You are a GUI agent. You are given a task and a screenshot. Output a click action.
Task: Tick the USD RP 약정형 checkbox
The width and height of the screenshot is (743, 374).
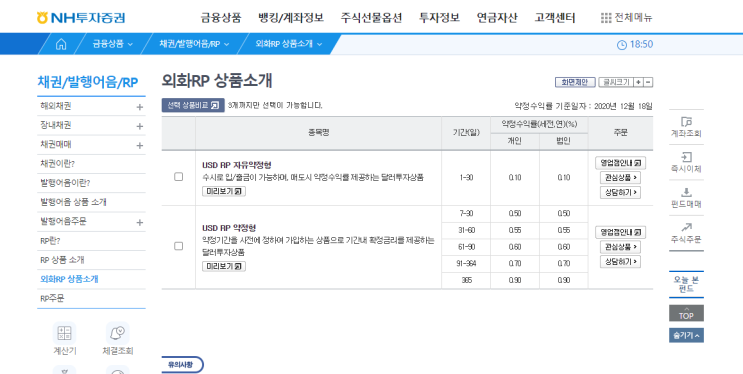pos(179,246)
